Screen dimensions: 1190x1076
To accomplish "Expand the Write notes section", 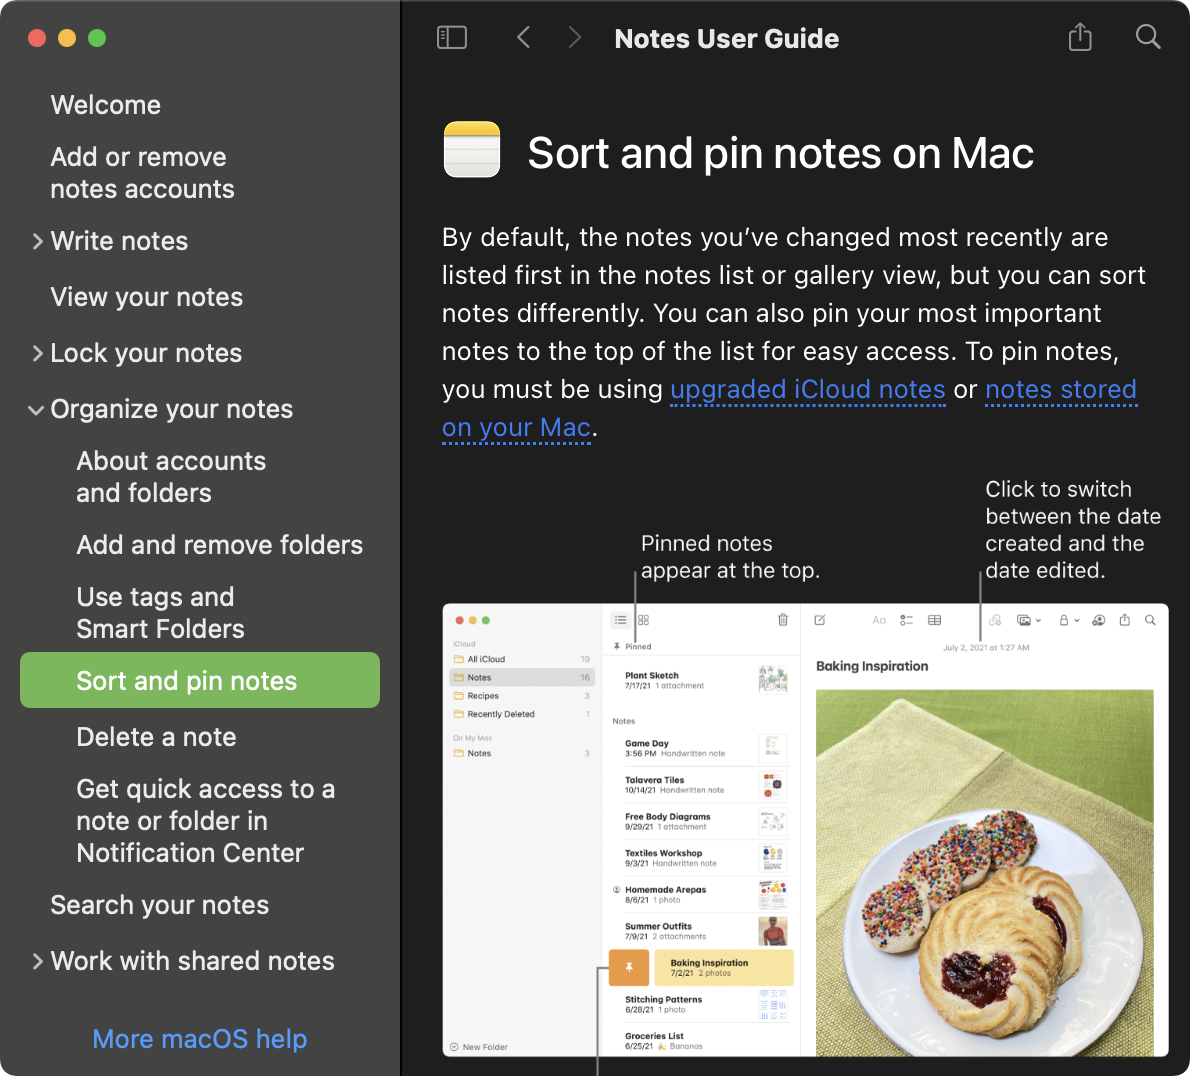I will click(37, 241).
